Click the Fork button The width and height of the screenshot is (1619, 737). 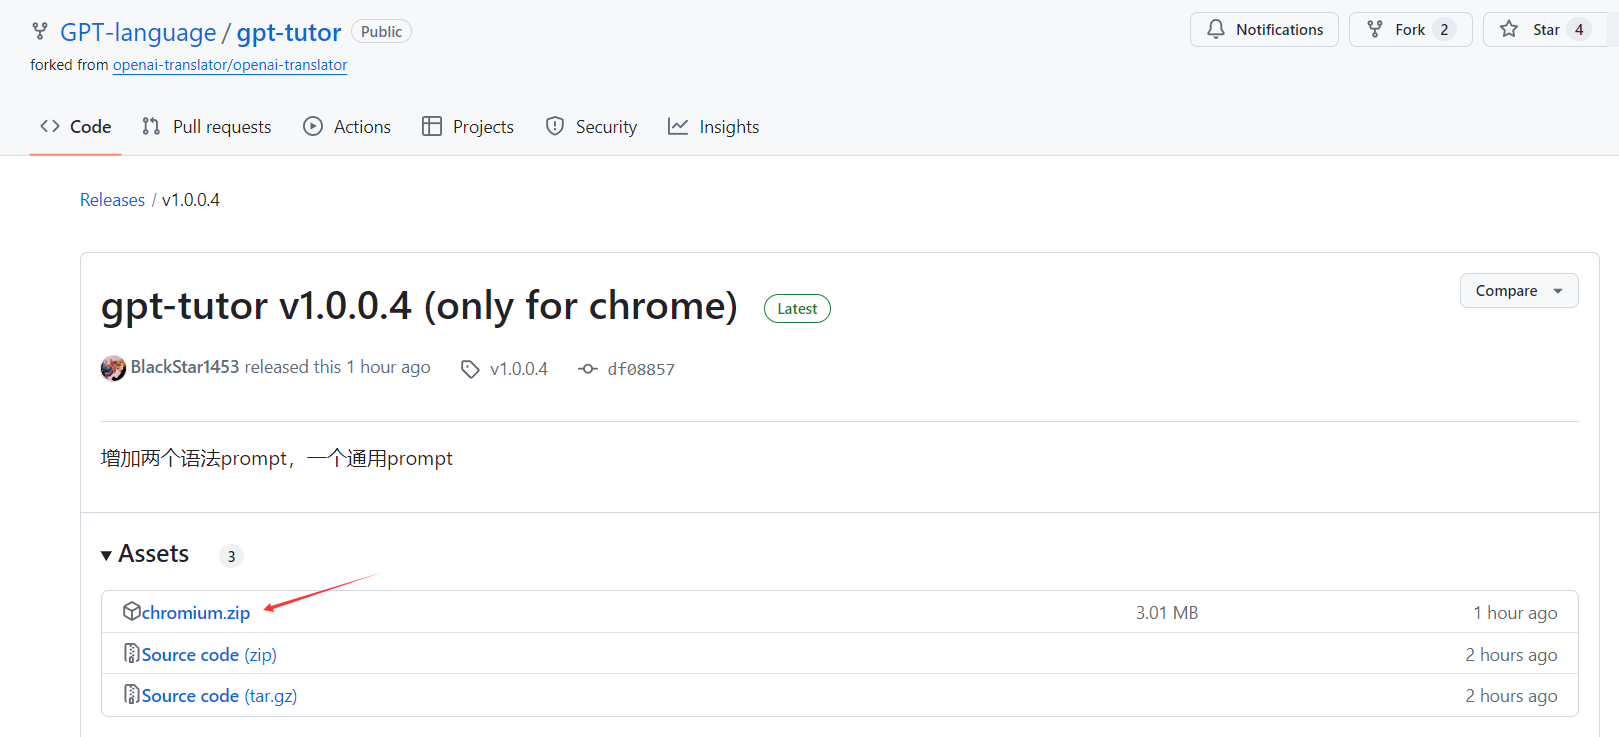[x=1410, y=29]
